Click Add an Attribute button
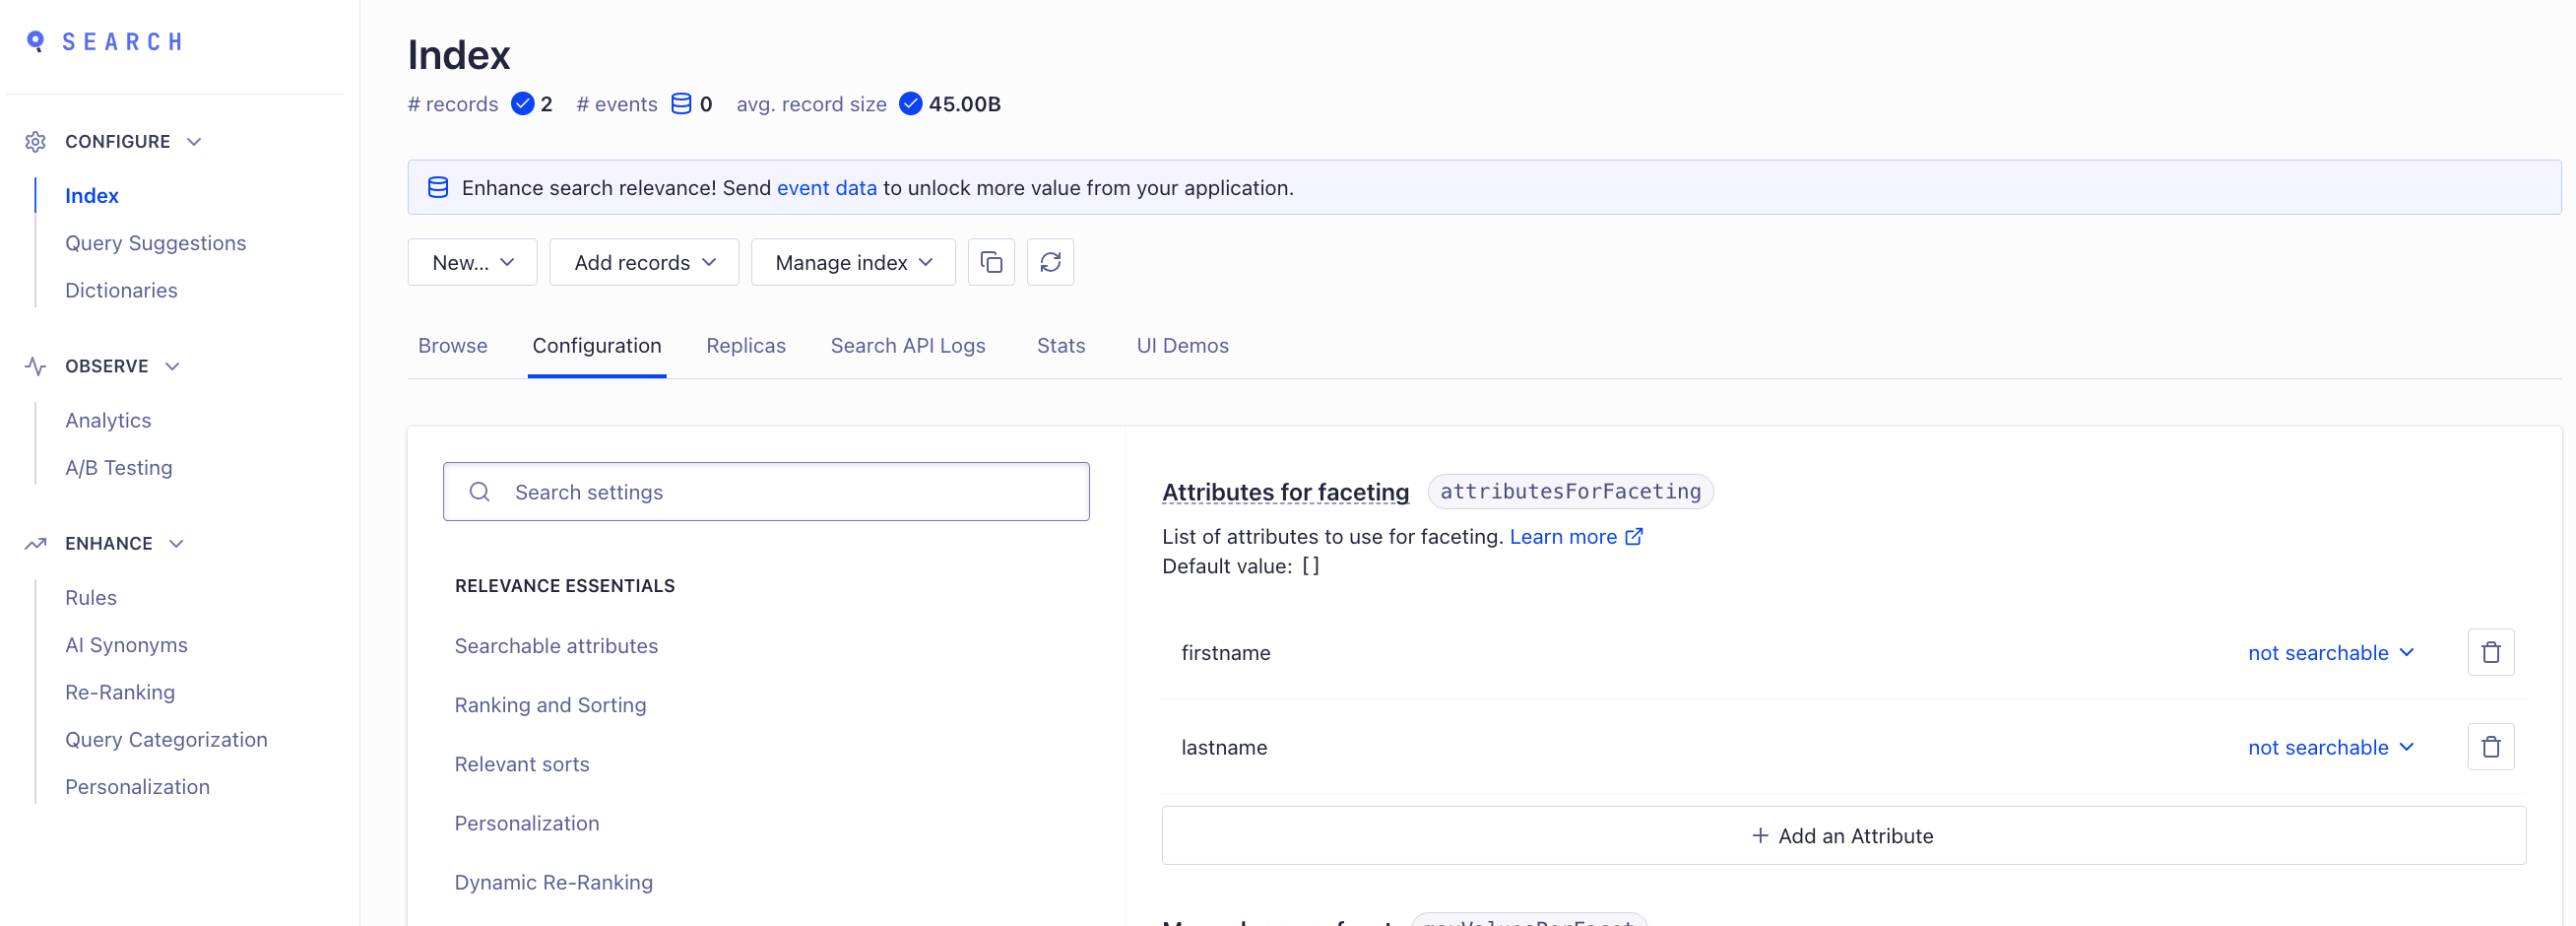The width and height of the screenshot is (2576, 926). [1842, 835]
